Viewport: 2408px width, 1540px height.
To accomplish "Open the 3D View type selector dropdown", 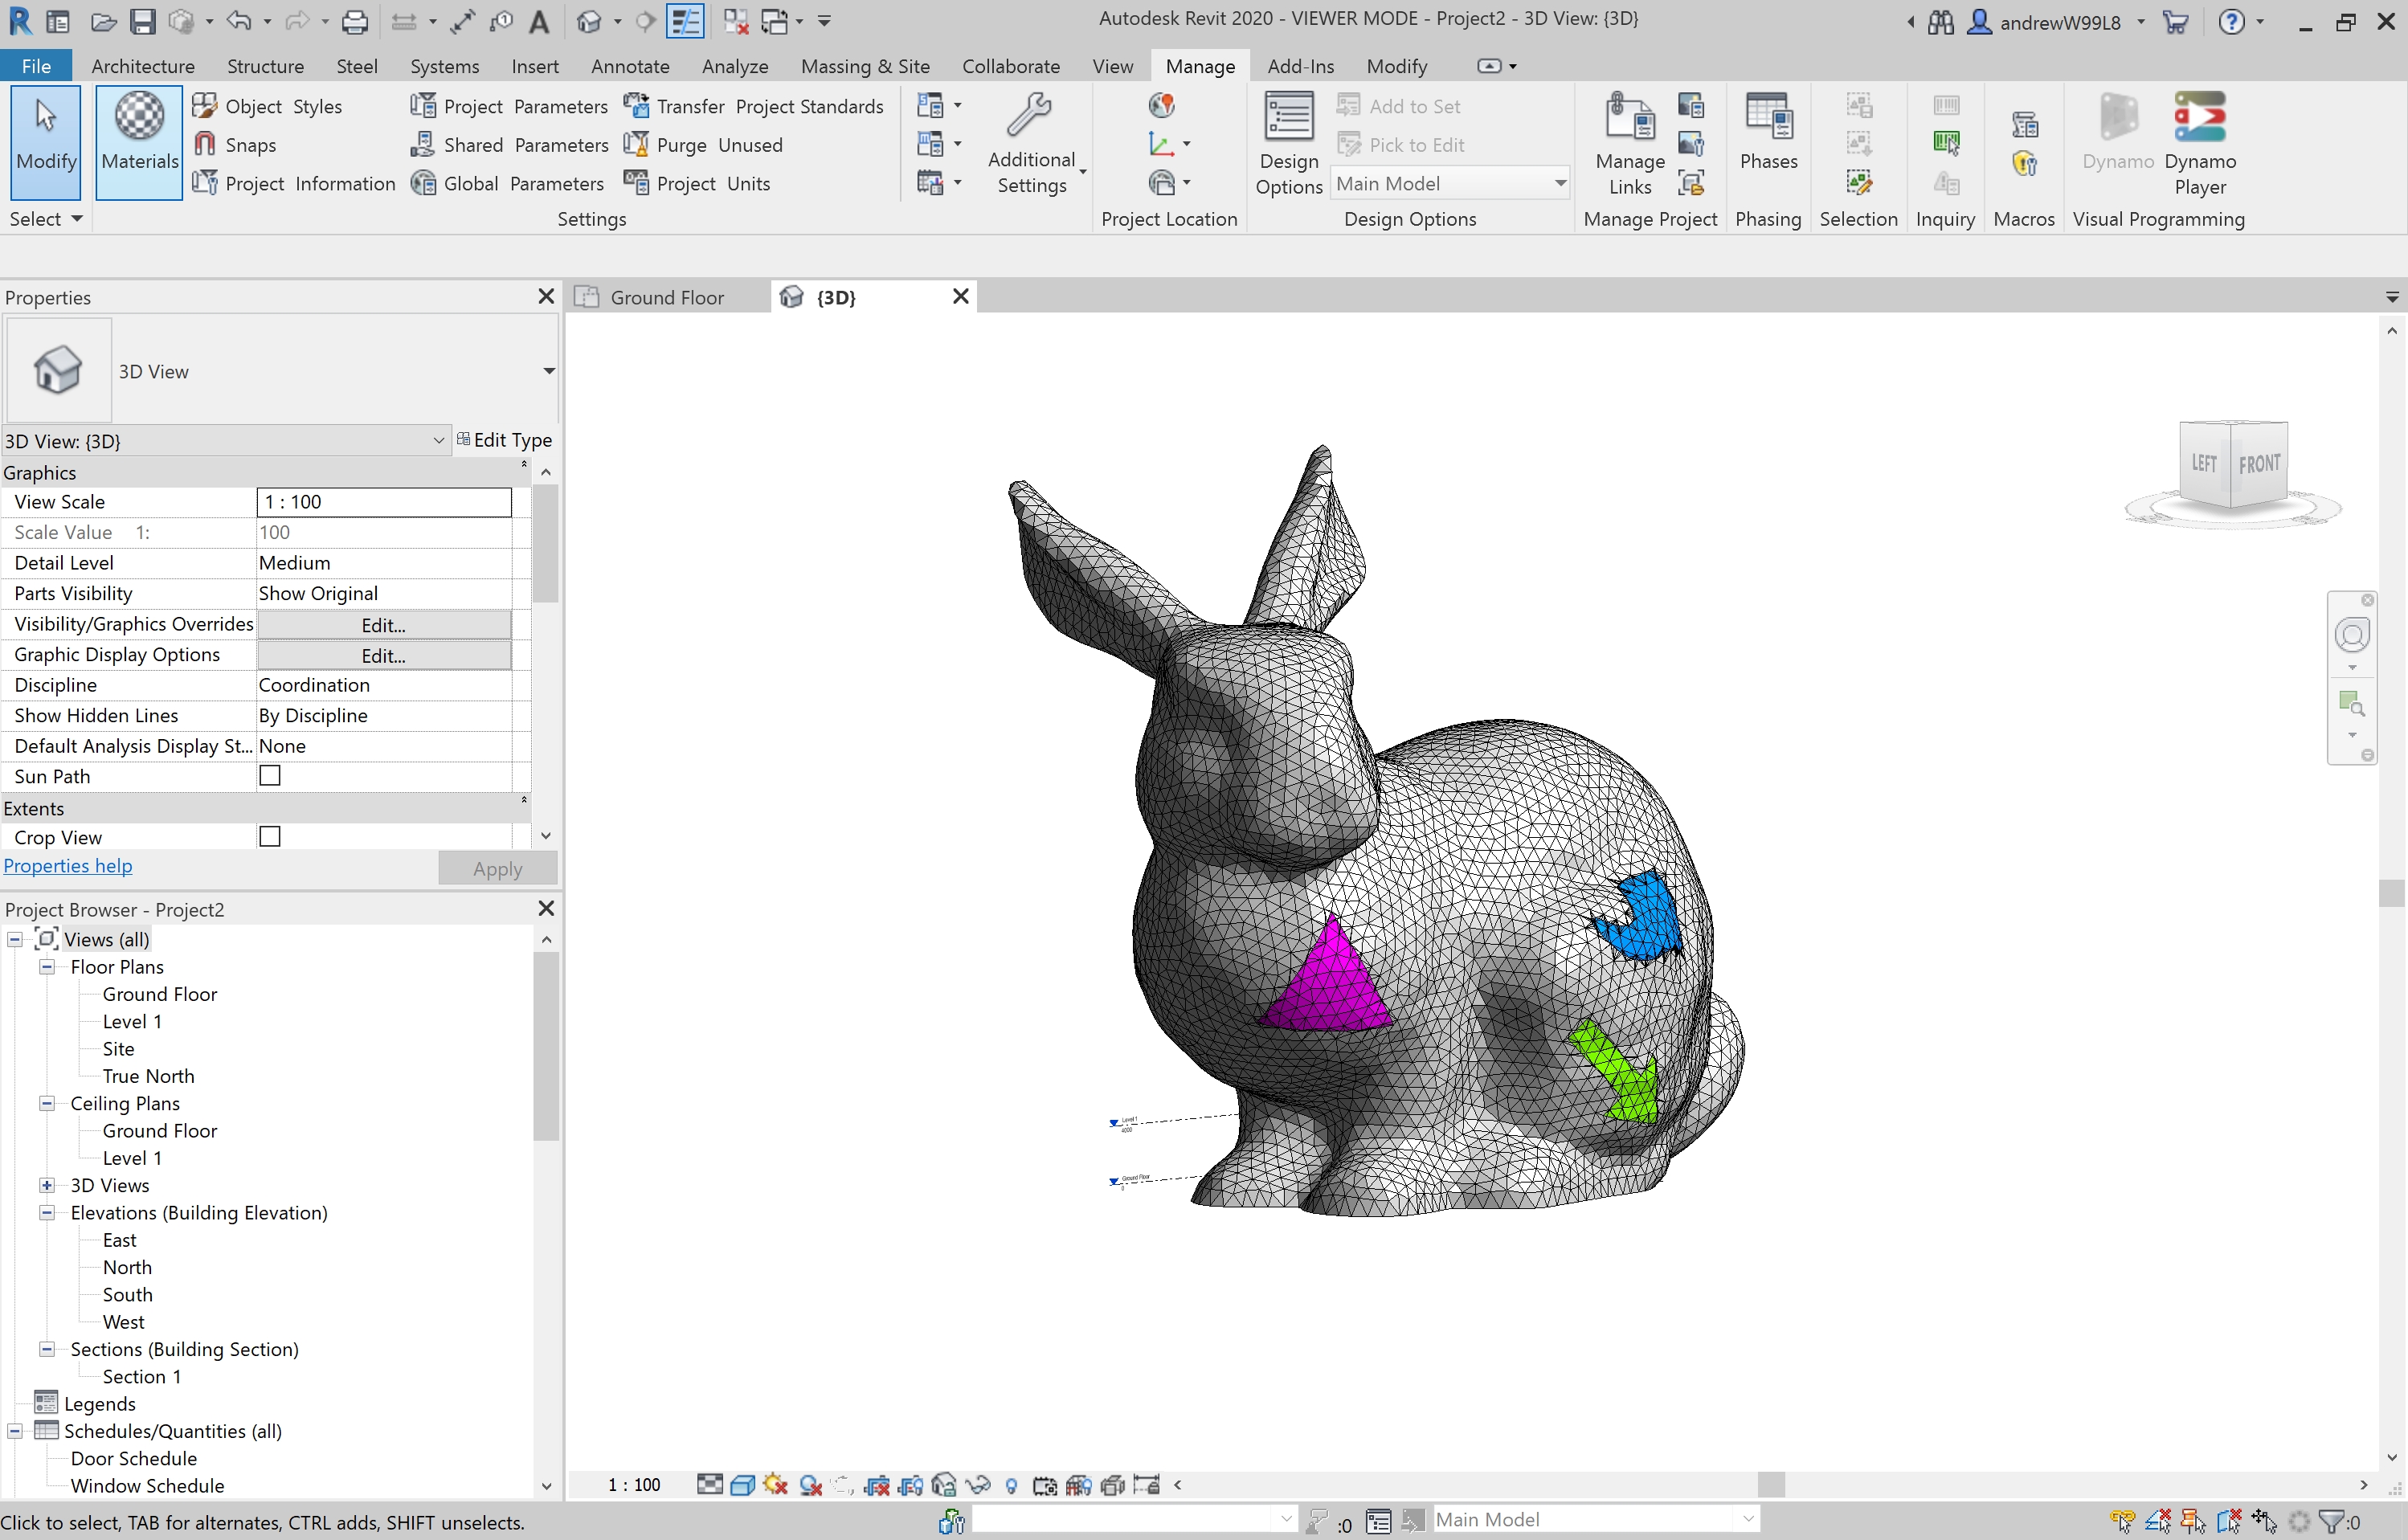I will click(548, 371).
